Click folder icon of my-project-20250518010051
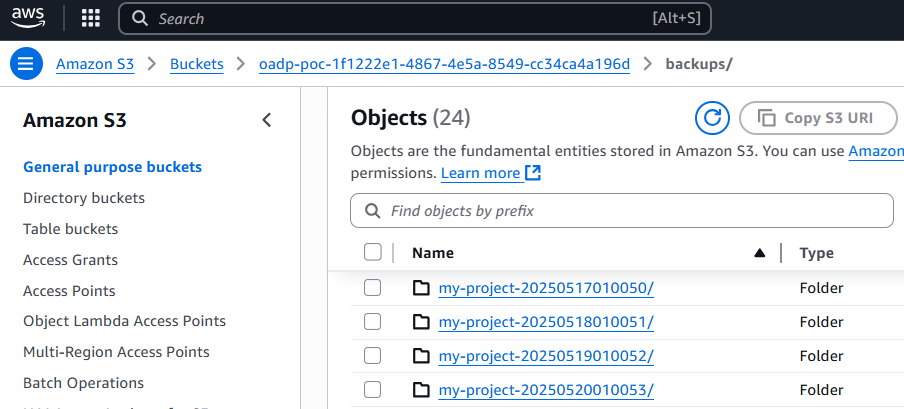Viewport: 904px width, 409px height. [421, 322]
